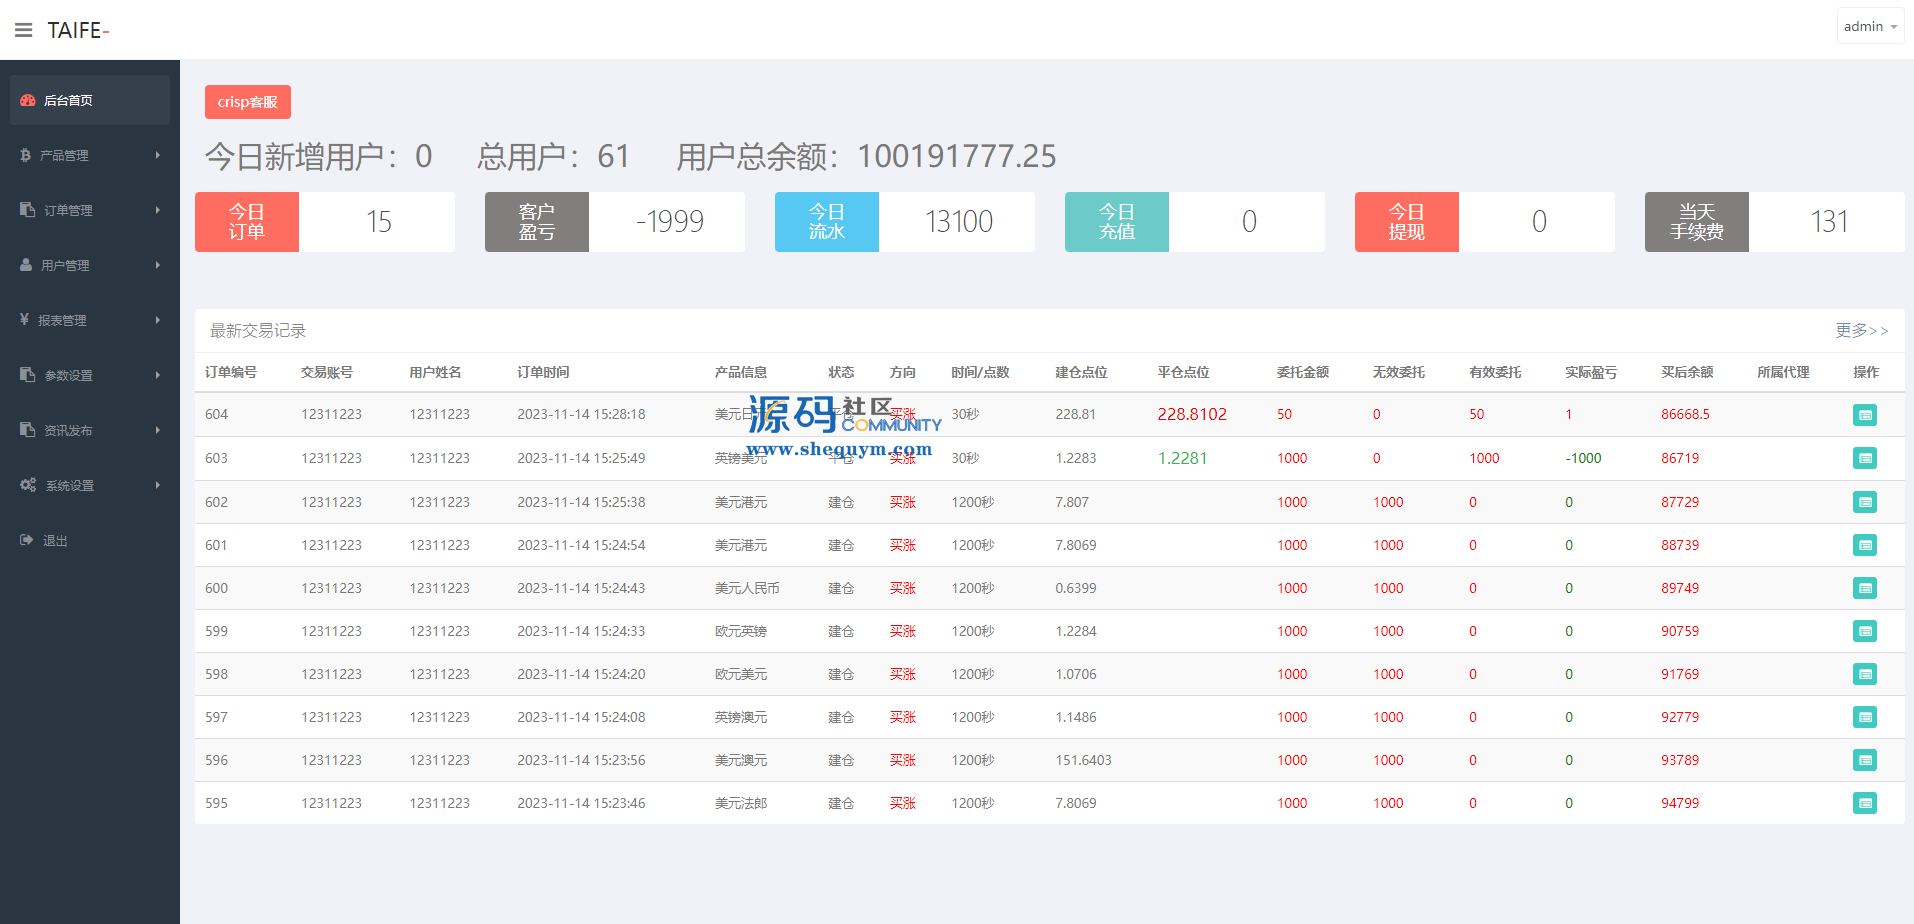Open details icon for order 604
The height and width of the screenshot is (924, 1914).
[1865, 415]
